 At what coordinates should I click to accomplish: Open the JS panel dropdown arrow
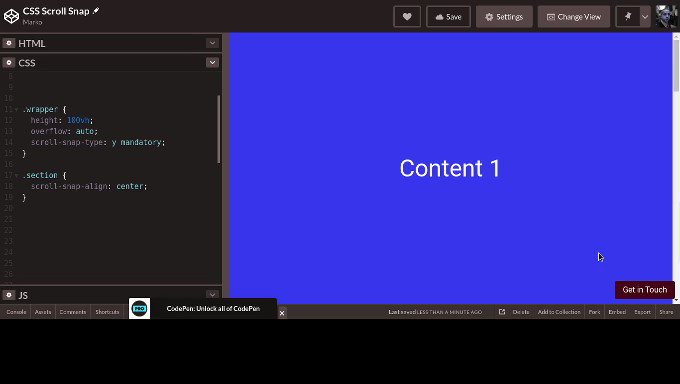(212, 295)
